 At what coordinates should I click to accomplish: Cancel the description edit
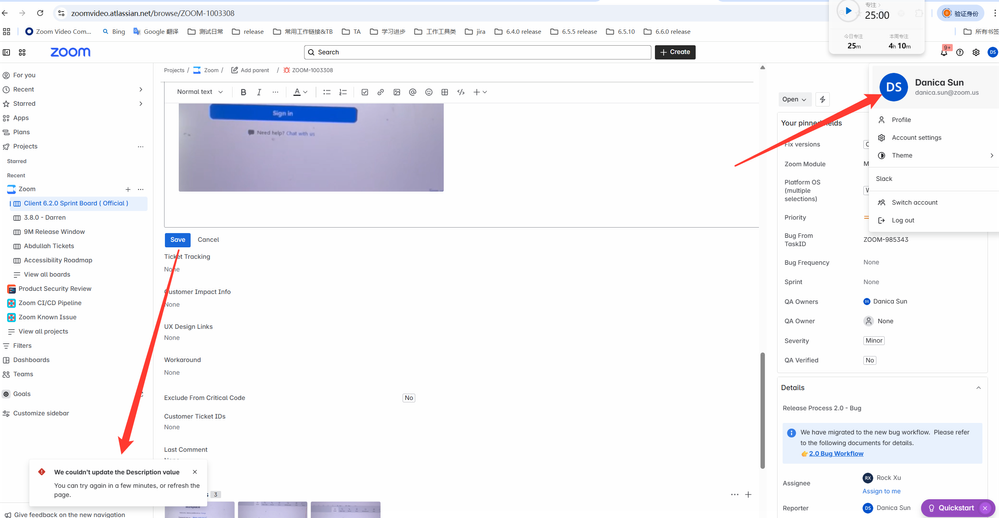(x=208, y=240)
